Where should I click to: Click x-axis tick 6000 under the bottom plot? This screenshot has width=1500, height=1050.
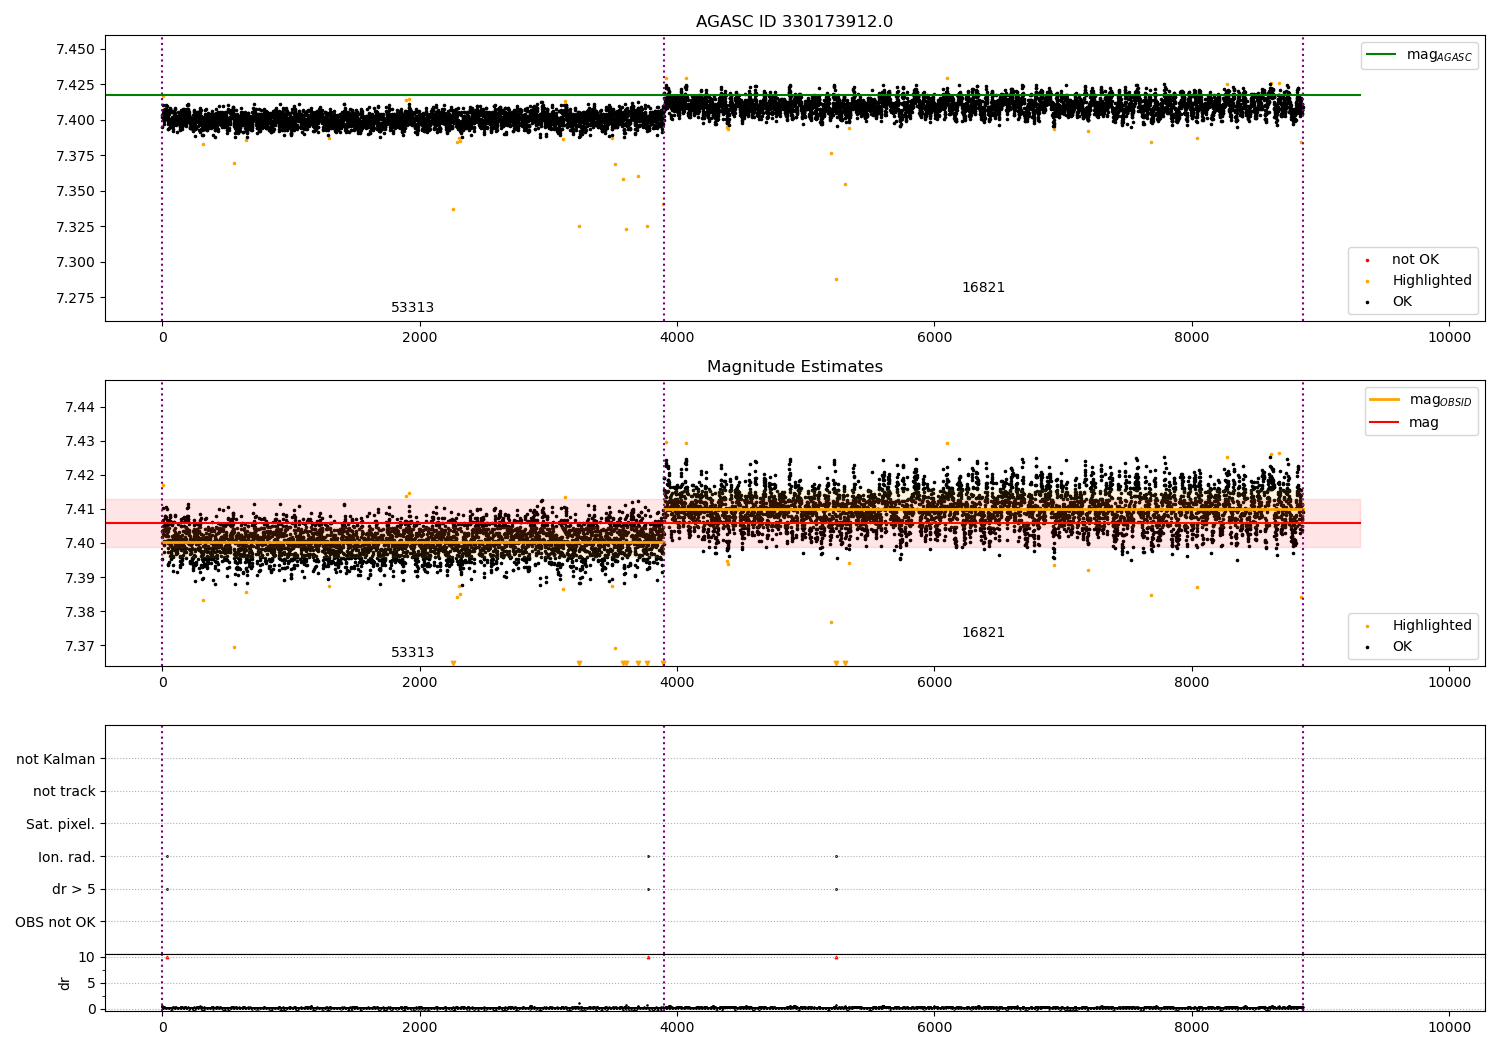(934, 1028)
